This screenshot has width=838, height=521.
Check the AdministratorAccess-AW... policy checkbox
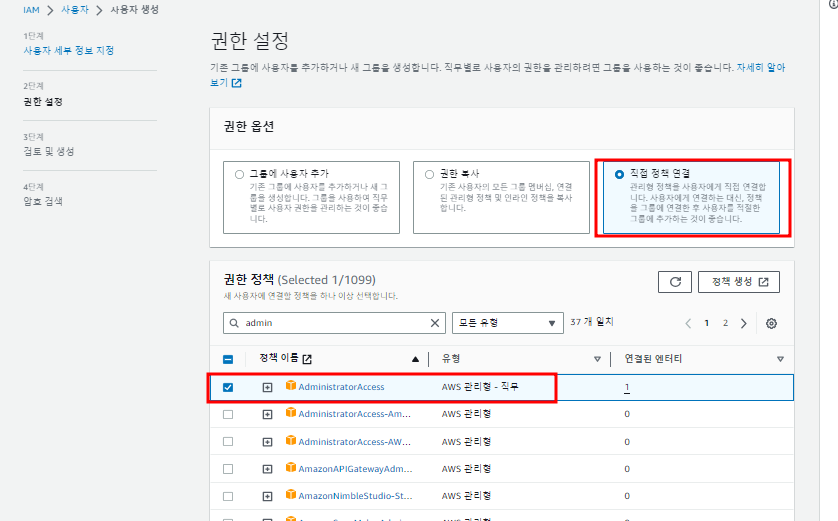click(x=228, y=442)
